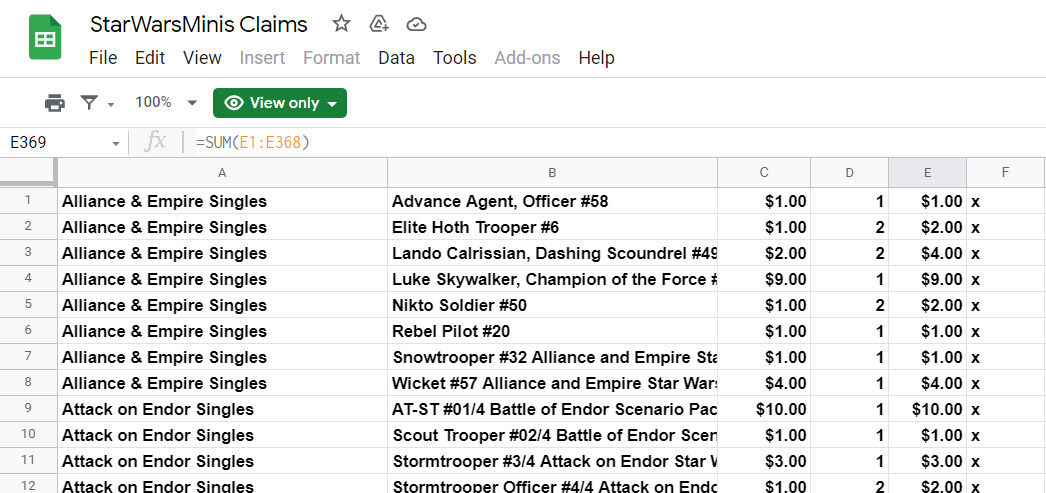The height and width of the screenshot is (493, 1046).
Task: Click cell 'AT-ST #01/4 Battle of Endor'
Action: pyautogui.click(x=552, y=409)
